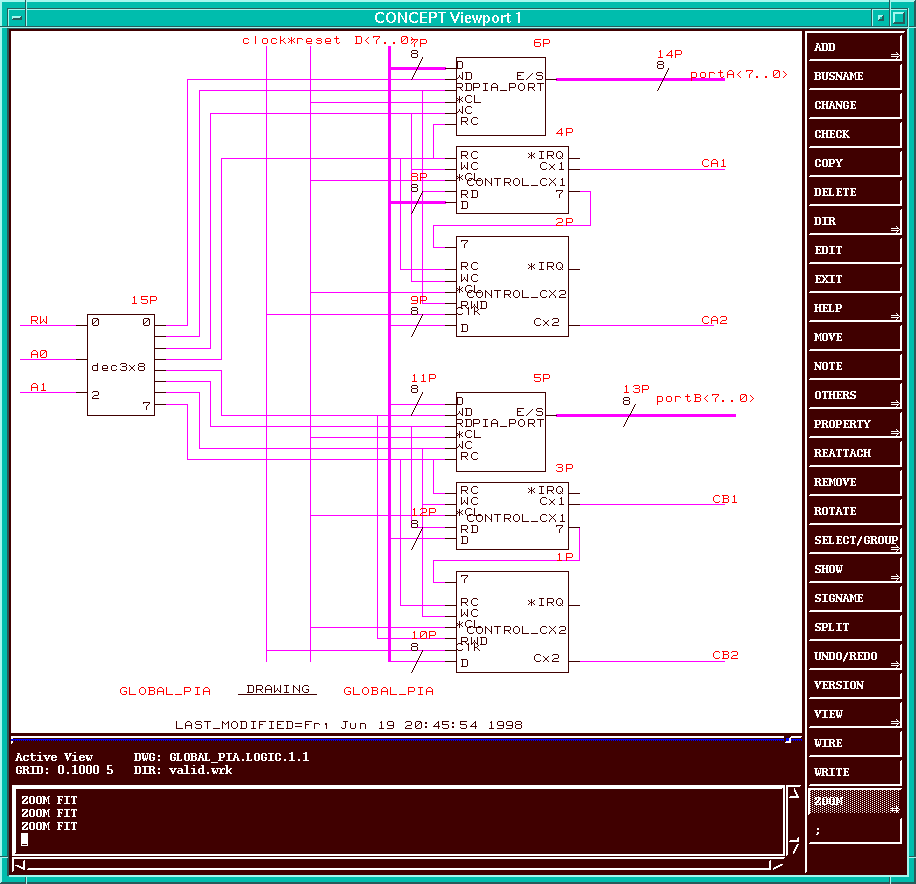The image size is (916, 884).
Task: Click the portA<7..0> bus label
Action: (738, 75)
